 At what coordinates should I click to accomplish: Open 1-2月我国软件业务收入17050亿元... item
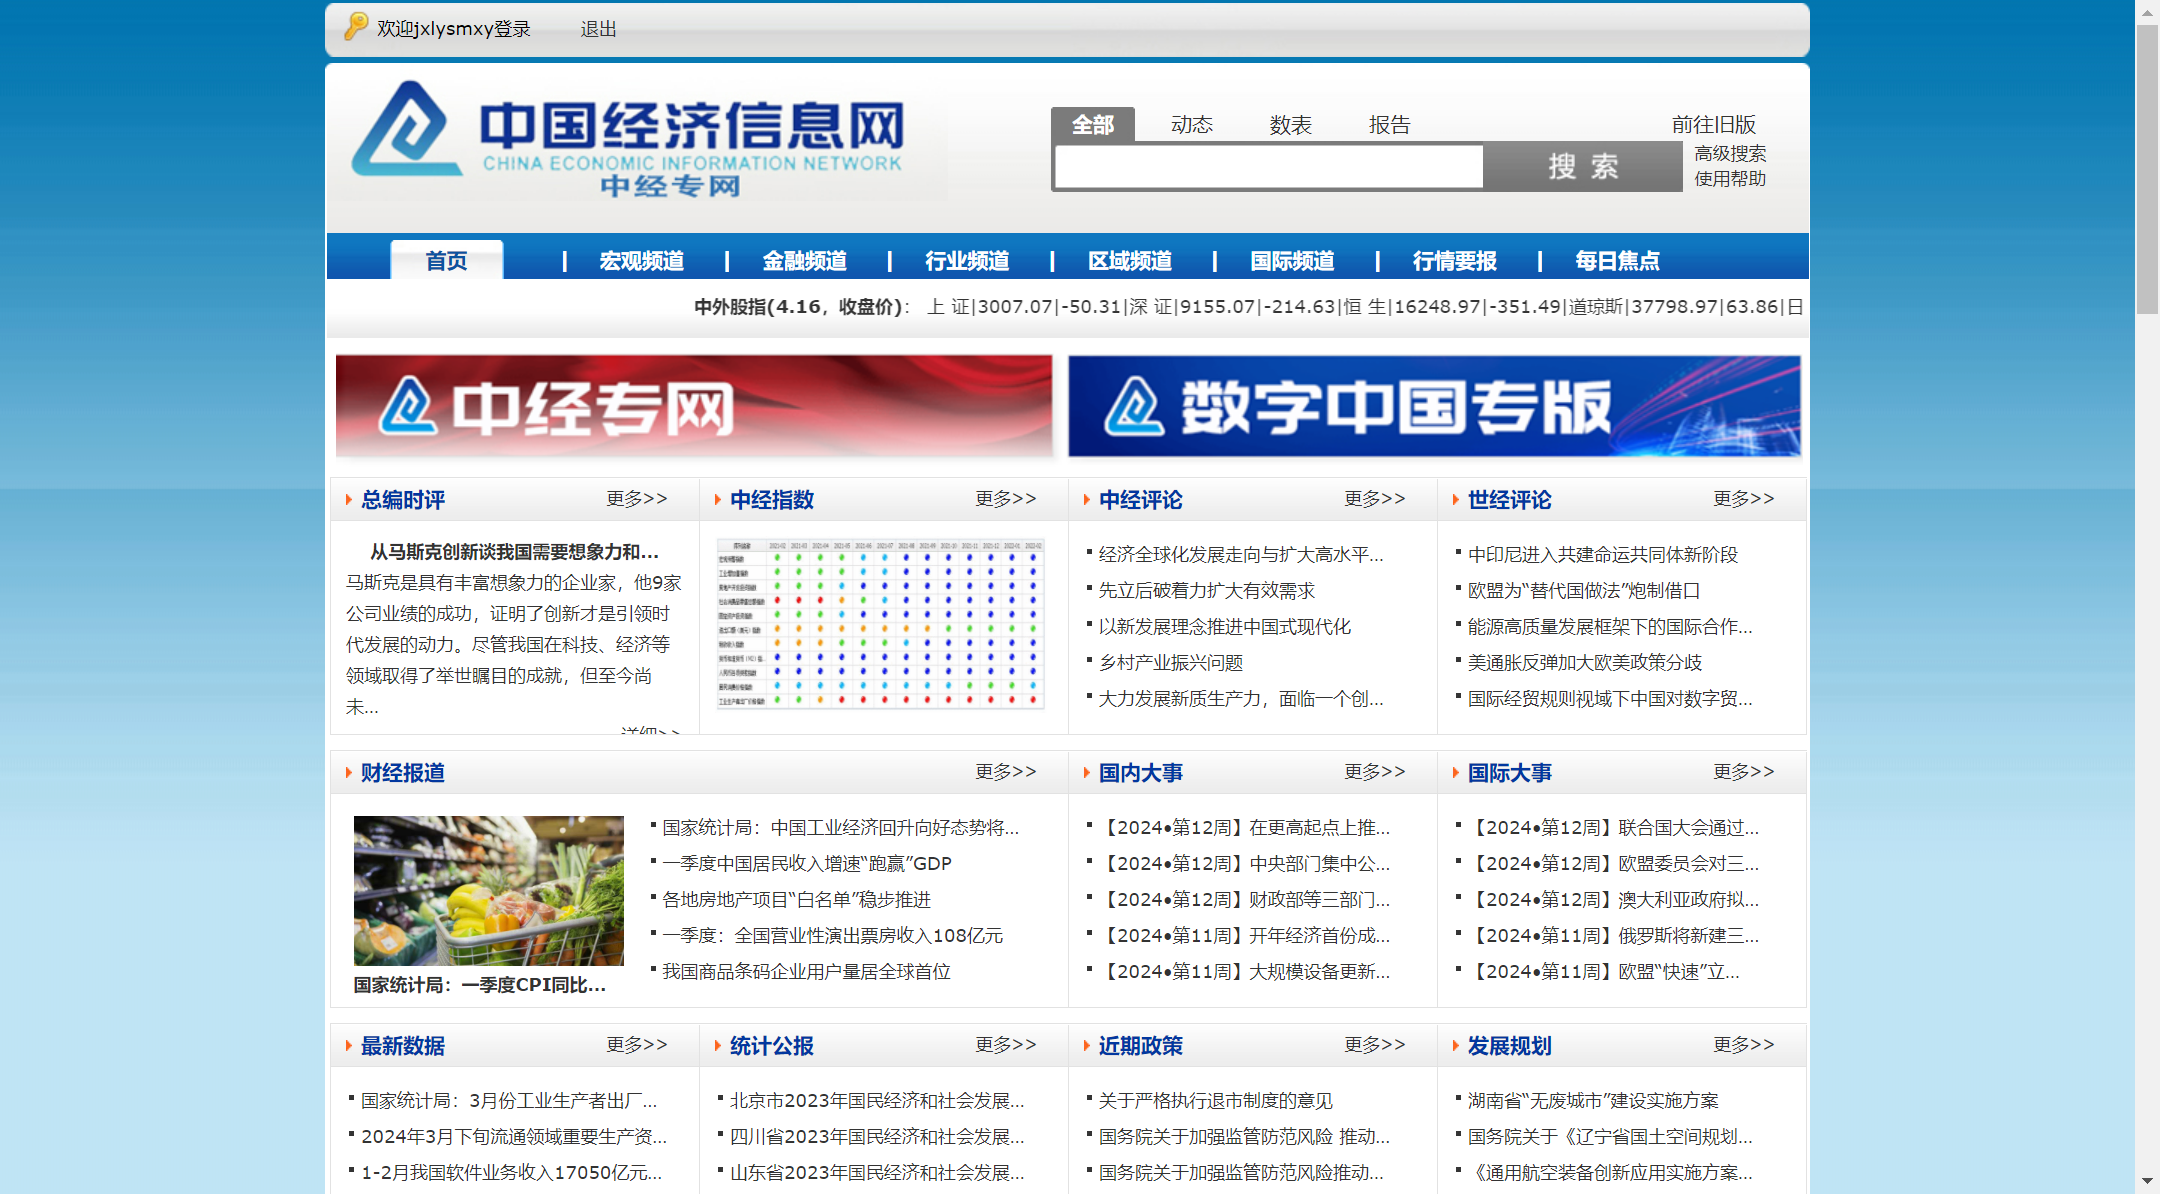[511, 1172]
